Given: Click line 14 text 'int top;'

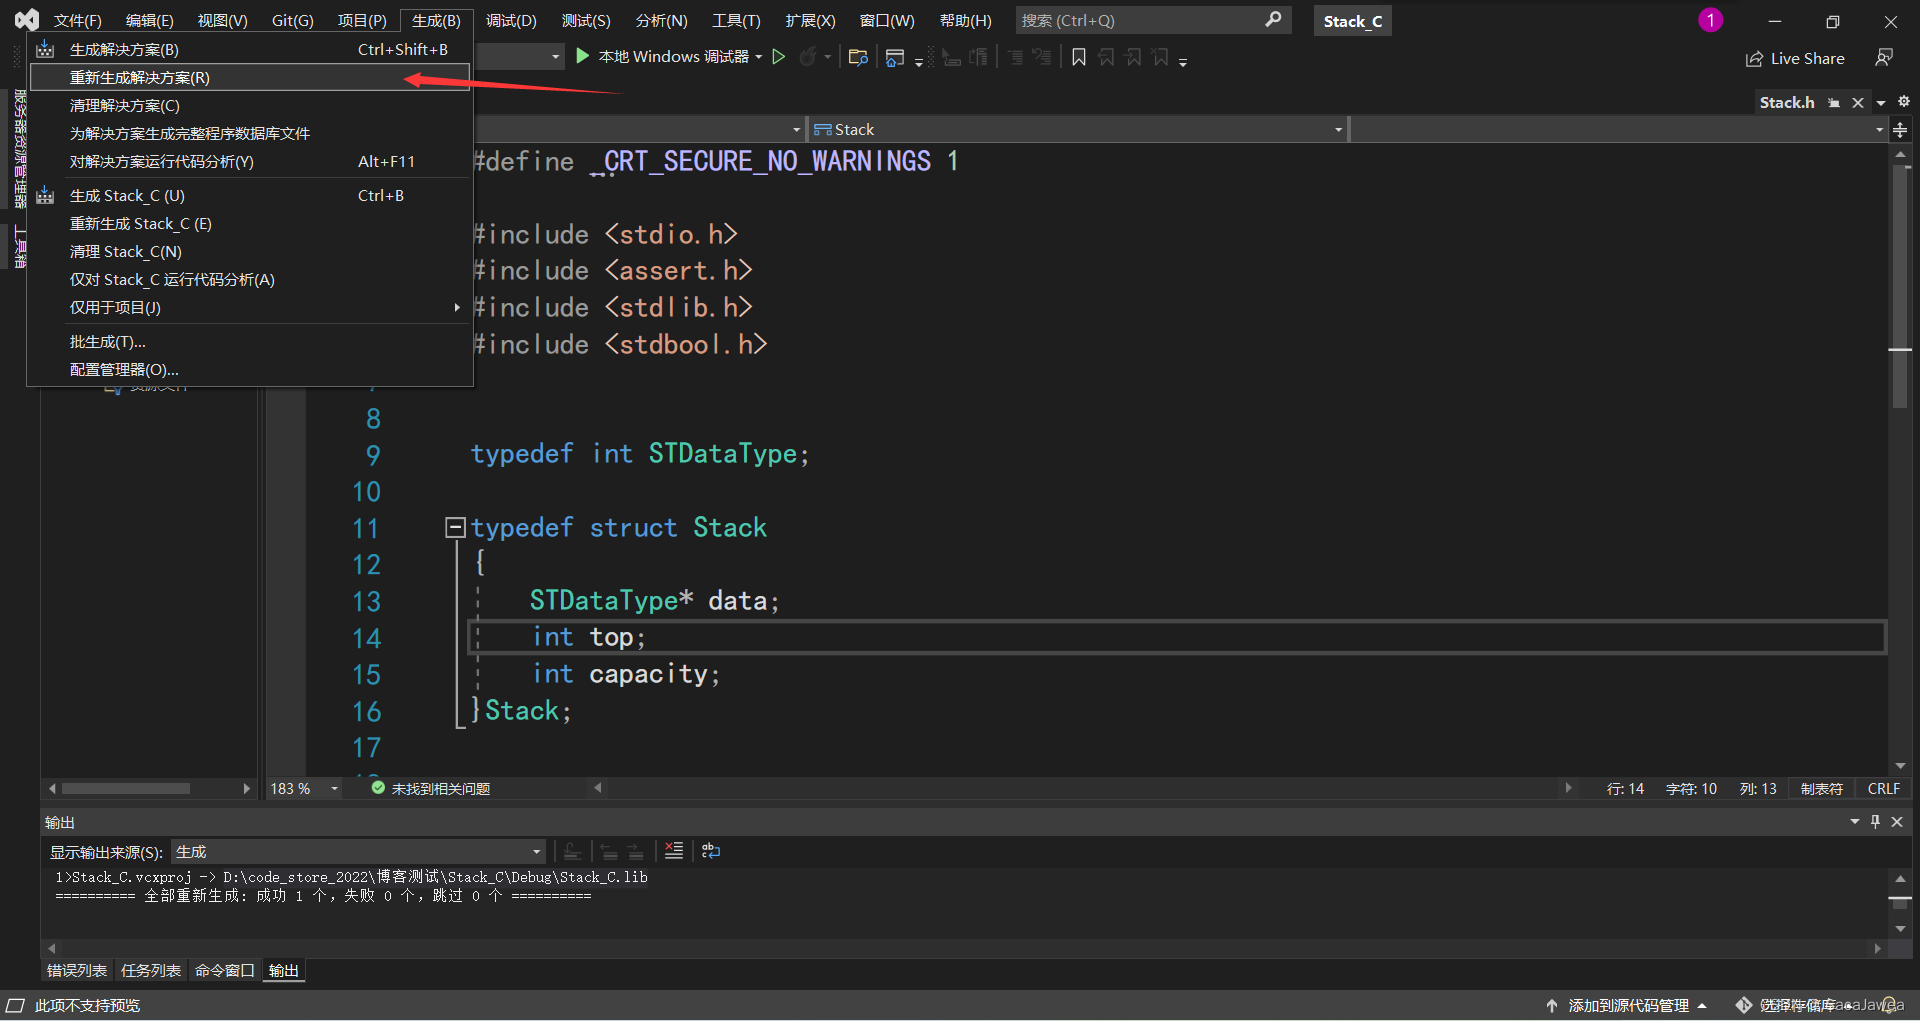Looking at the screenshot, I should (588, 637).
